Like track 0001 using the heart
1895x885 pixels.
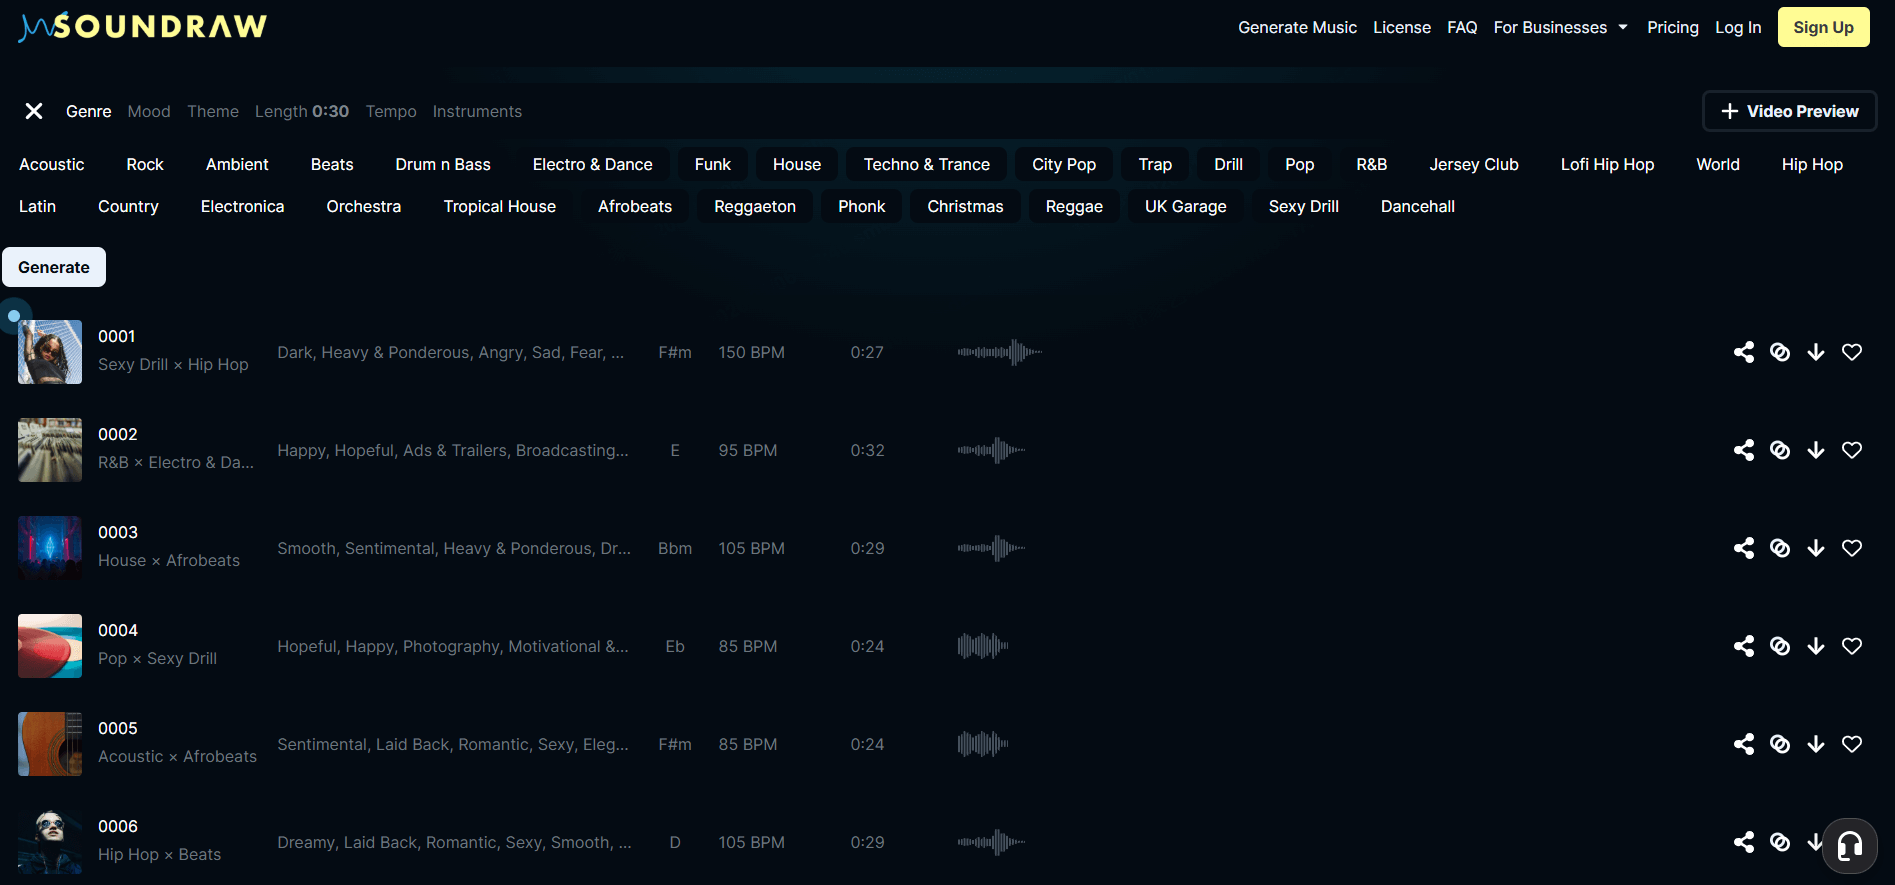[1851, 352]
